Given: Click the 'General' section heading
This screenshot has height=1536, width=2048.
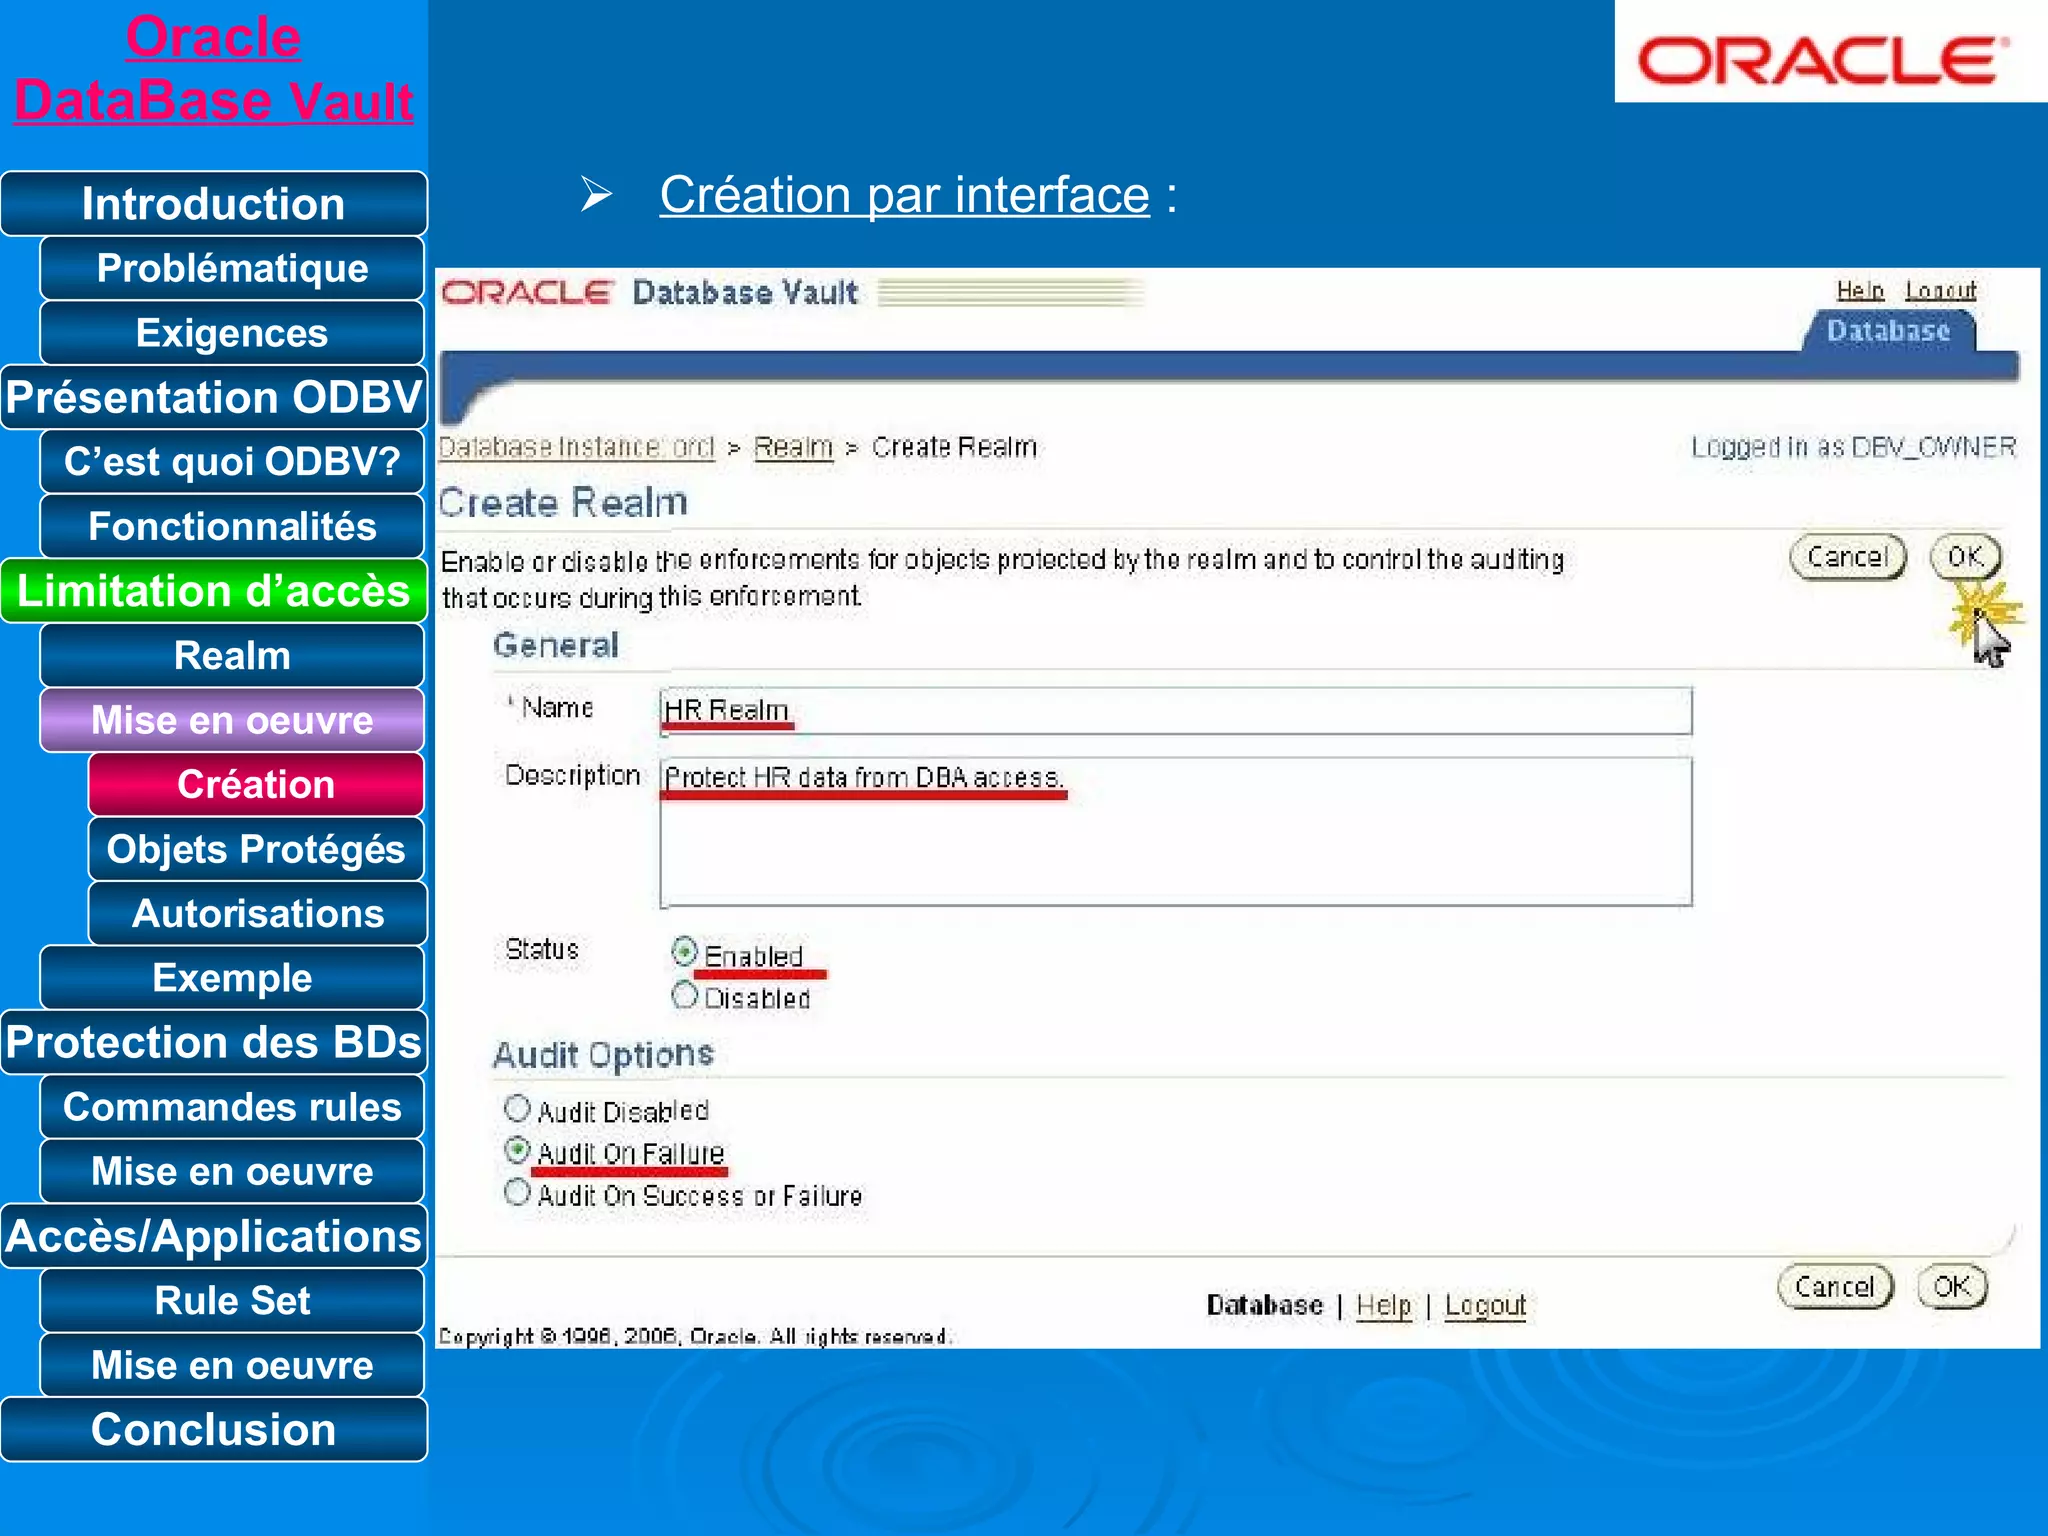Looking at the screenshot, I should (x=556, y=645).
